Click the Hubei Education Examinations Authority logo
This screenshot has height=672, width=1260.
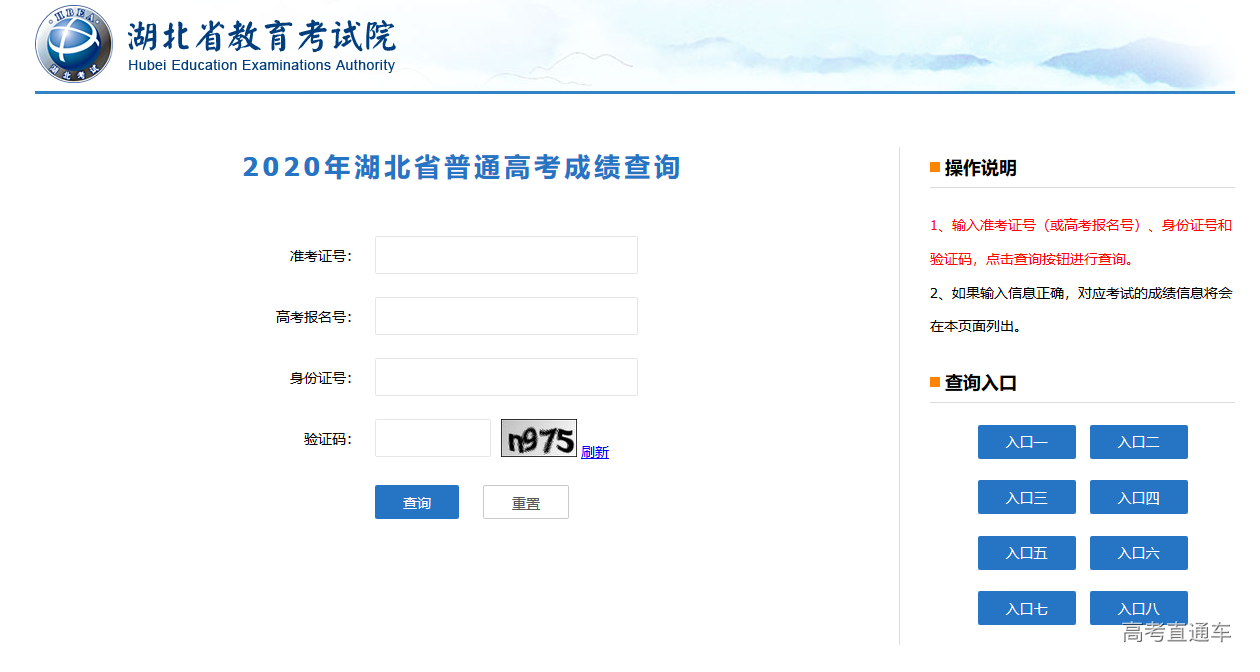pos(73,44)
